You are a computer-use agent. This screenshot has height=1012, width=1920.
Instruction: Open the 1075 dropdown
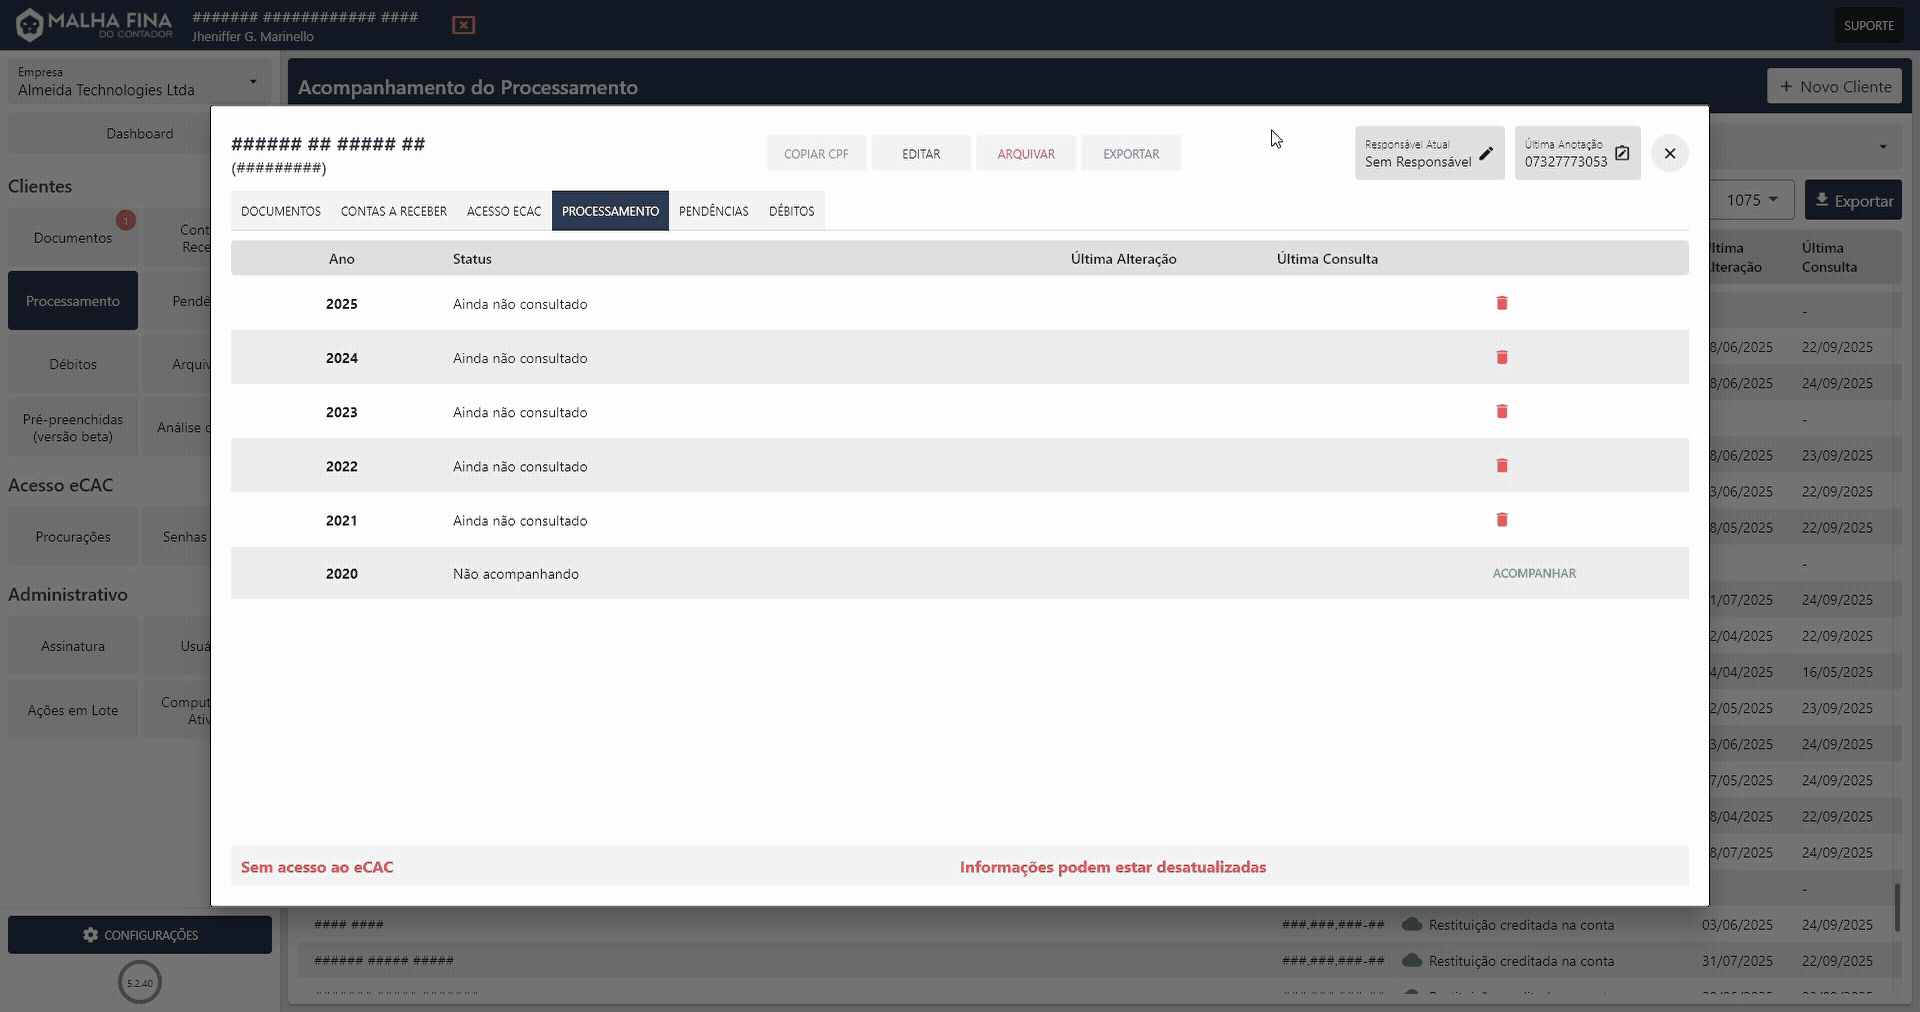click(1751, 199)
